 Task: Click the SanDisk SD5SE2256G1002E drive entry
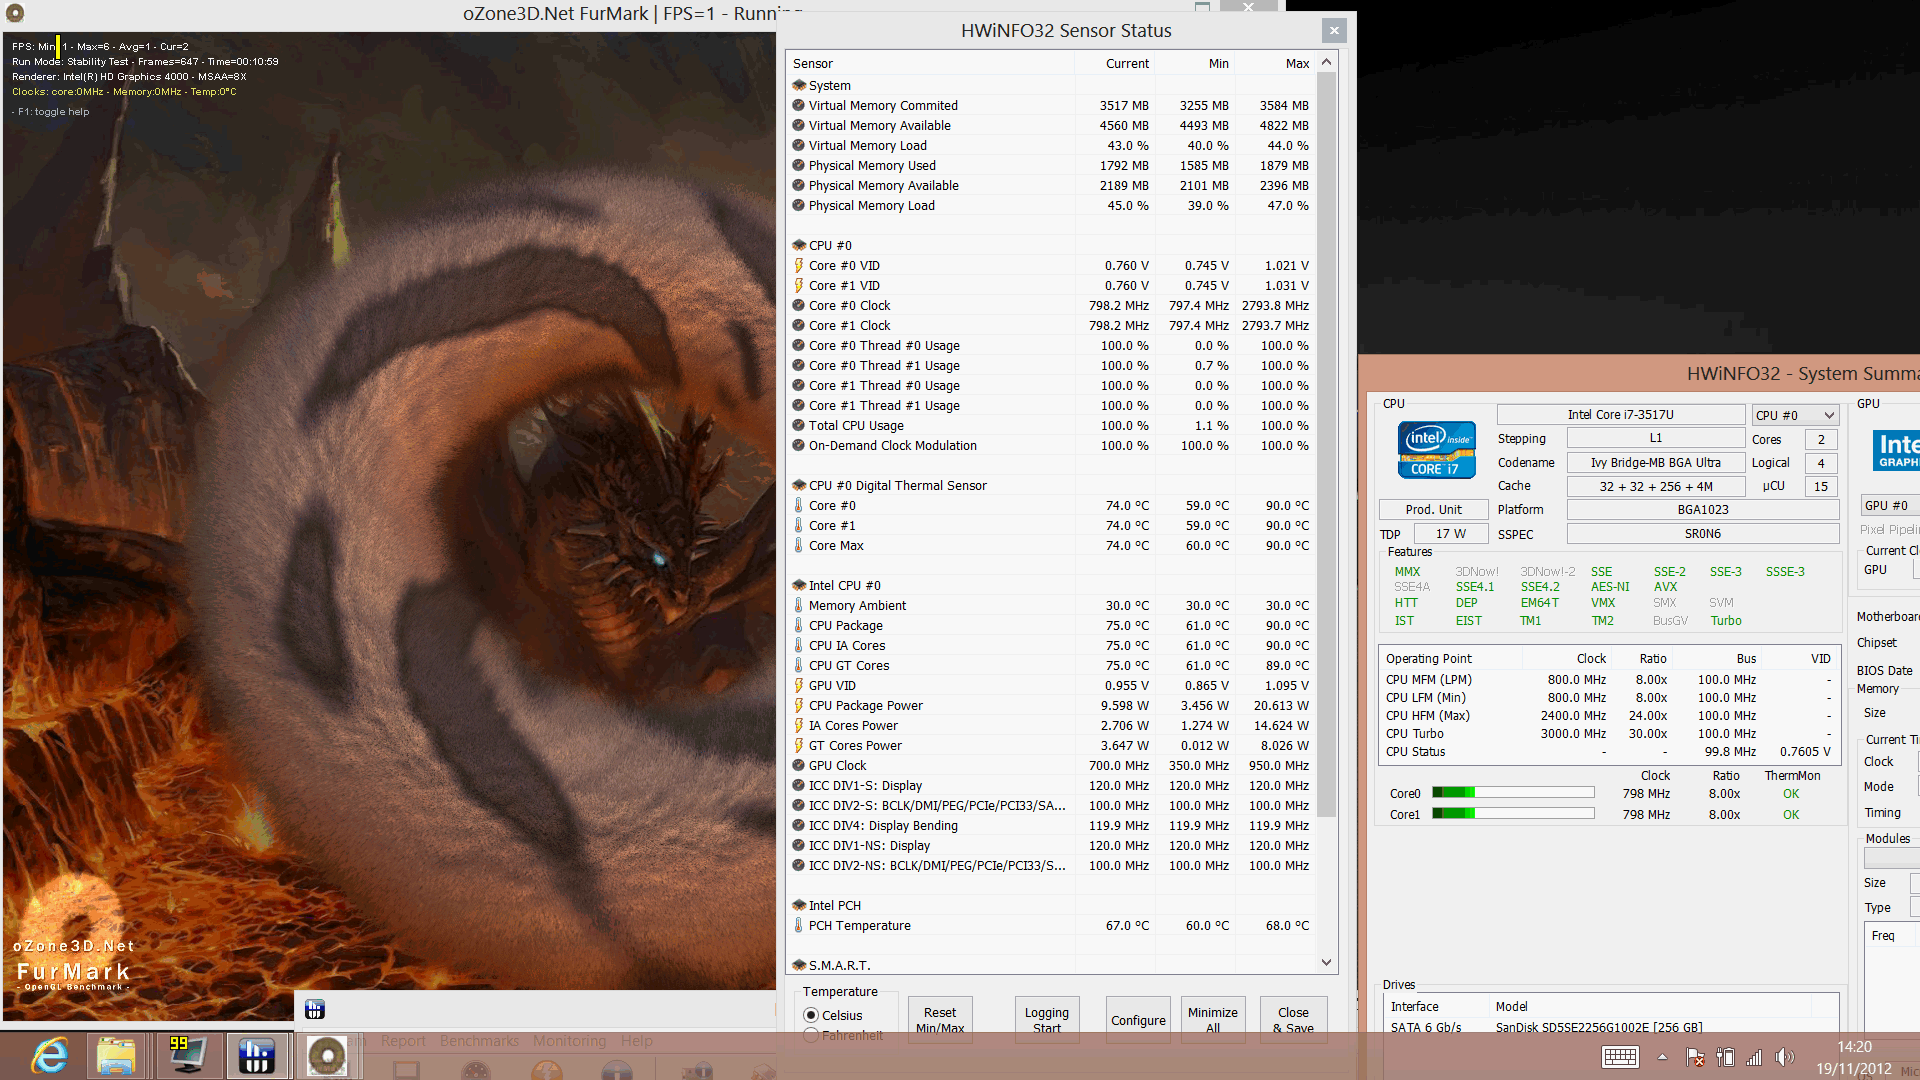click(1599, 1028)
